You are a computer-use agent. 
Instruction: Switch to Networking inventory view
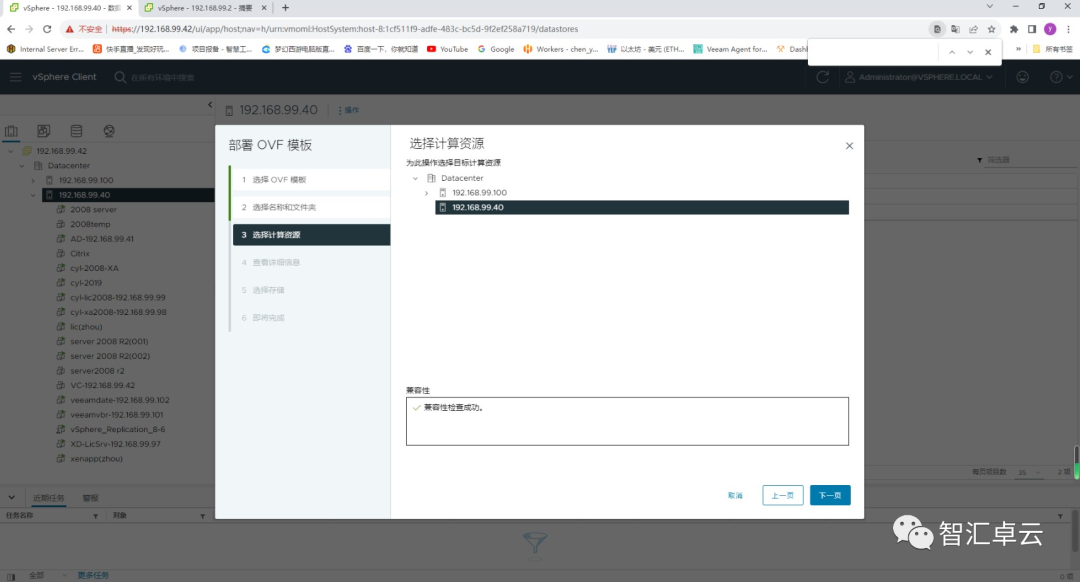point(109,131)
